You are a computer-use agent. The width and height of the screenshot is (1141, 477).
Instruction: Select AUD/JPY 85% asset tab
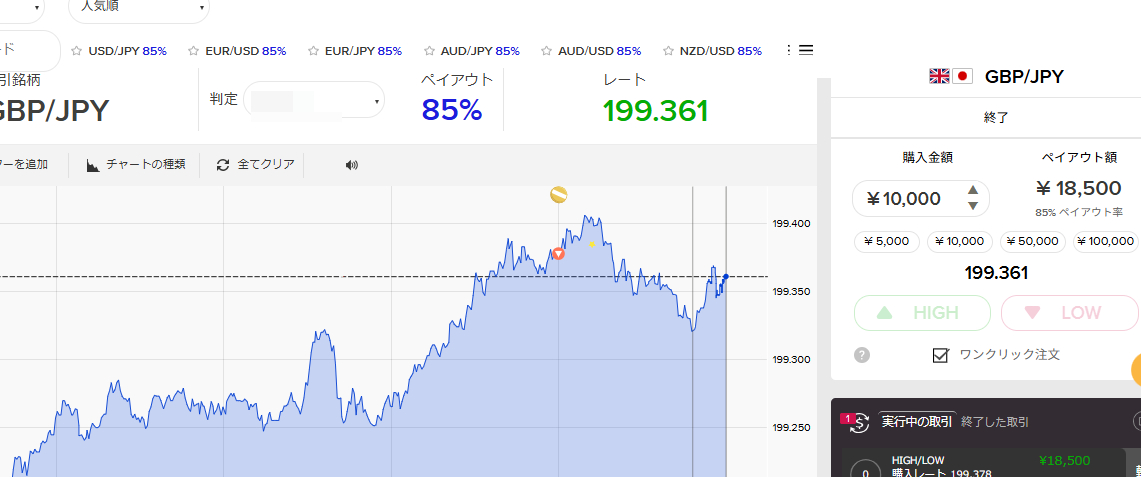pyautogui.click(x=480, y=51)
